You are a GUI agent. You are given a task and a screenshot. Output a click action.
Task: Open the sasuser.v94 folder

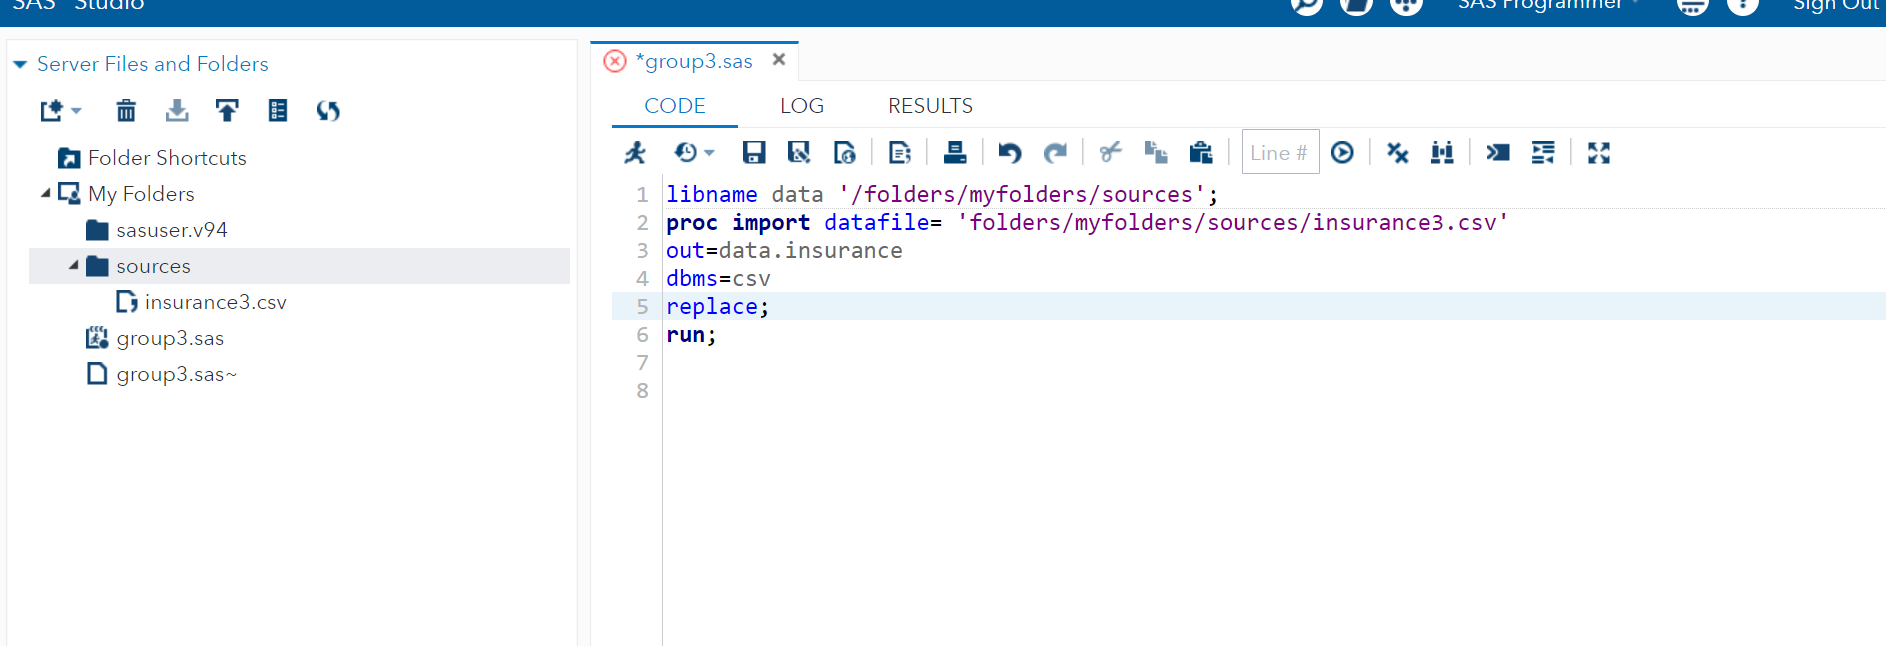click(x=172, y=230)
